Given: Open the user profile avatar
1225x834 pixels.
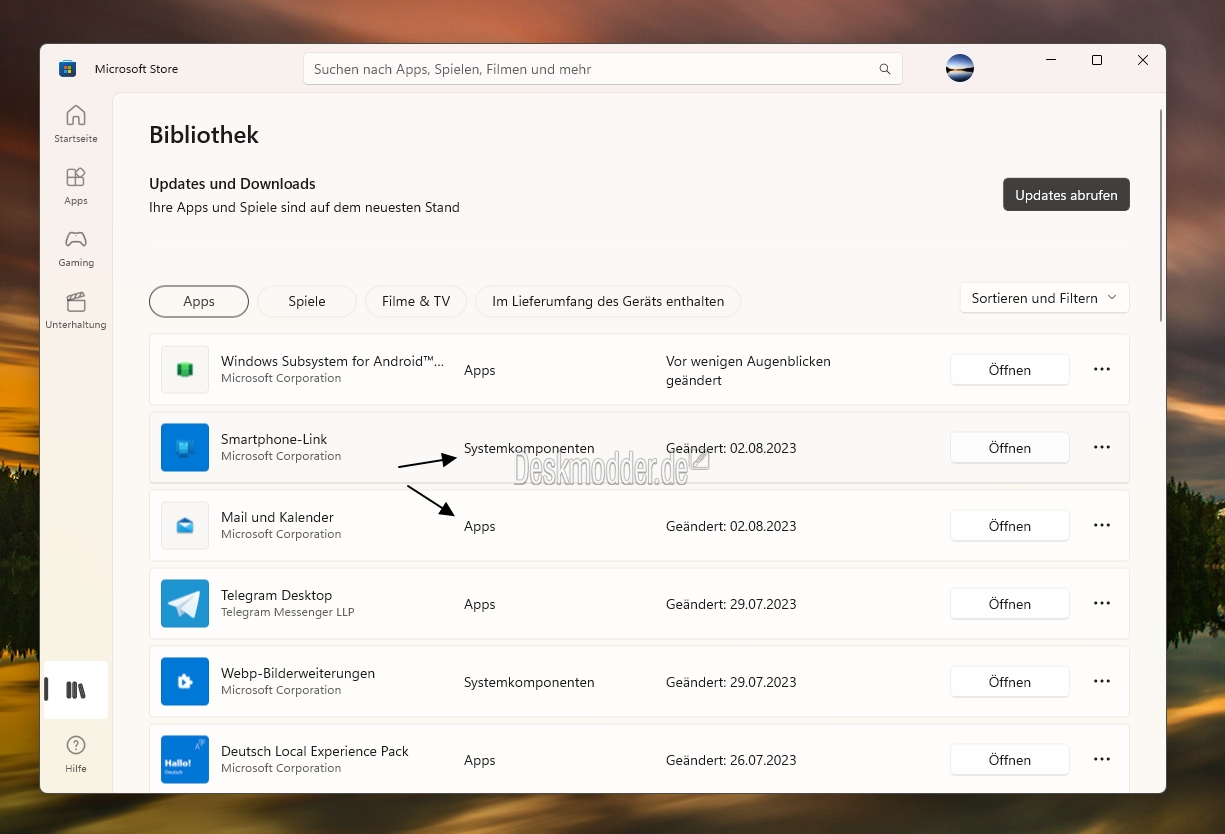Looking at the screenshot, I should [x=960, y=68].
